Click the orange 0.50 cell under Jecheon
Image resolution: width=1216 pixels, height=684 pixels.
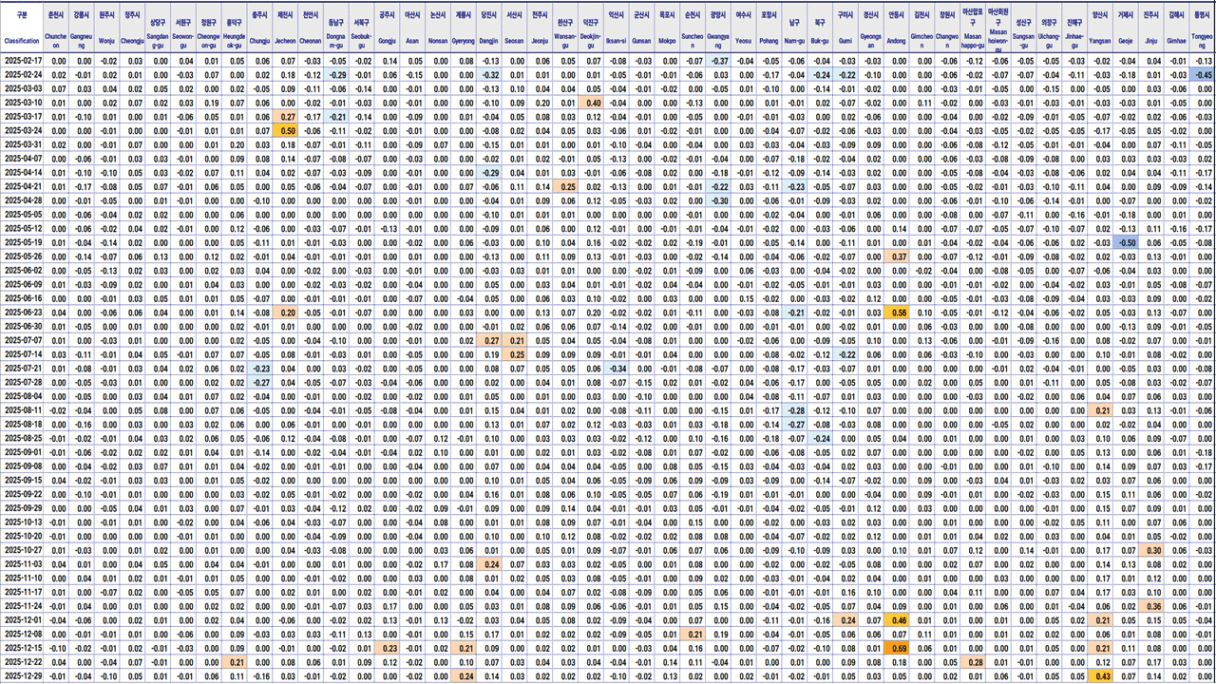[x=287, y=131]
